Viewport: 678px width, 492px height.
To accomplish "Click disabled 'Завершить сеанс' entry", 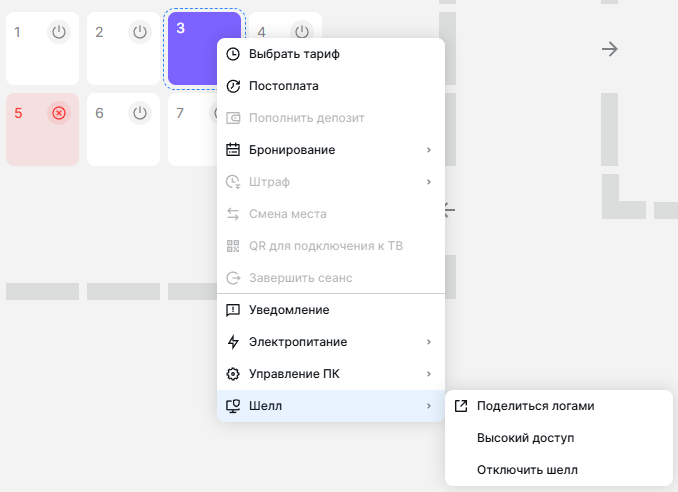I will point(331,278).
